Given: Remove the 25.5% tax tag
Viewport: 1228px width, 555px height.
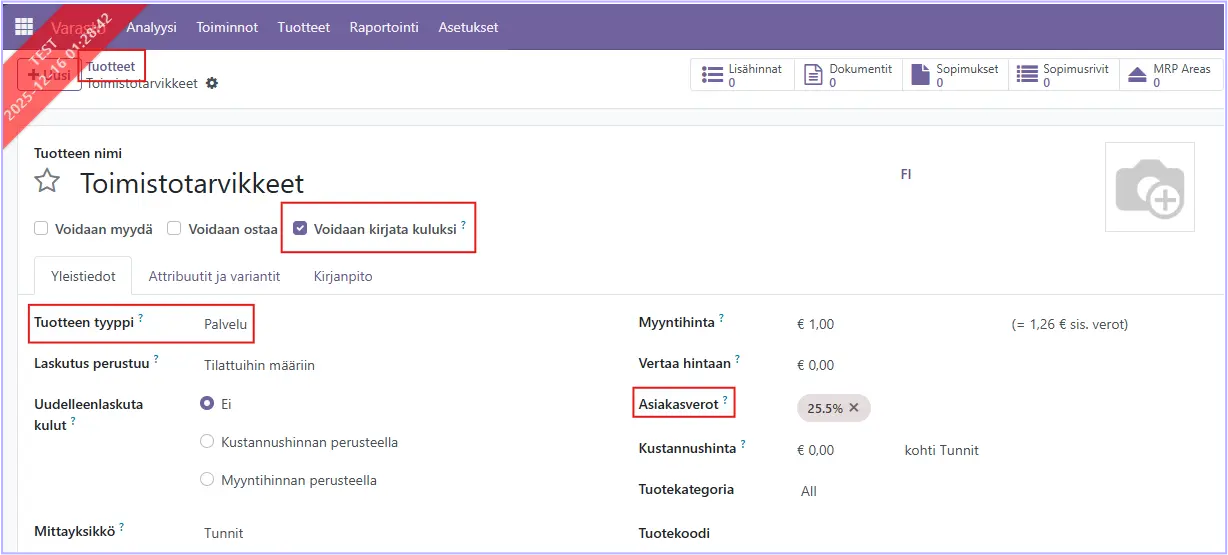Looking at the screenshot, I should pyautogui.click(x=854, y=408).
